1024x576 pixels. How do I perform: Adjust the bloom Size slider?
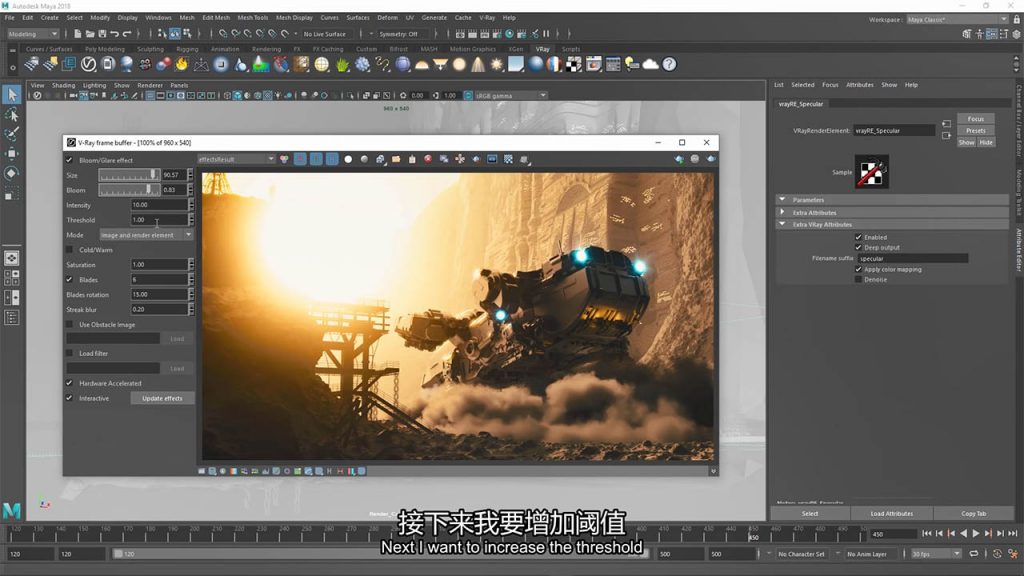pos(129,175)
